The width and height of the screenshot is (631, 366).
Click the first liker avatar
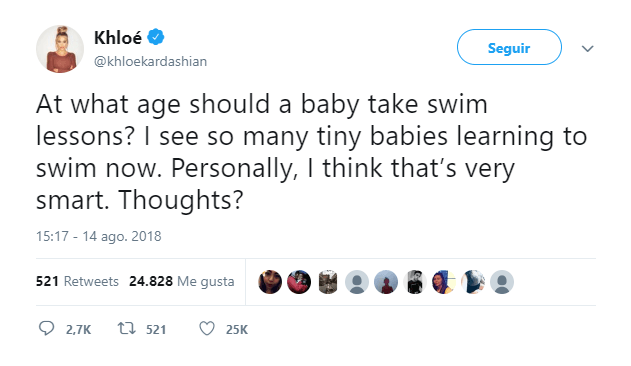click(x=270, y=282)
